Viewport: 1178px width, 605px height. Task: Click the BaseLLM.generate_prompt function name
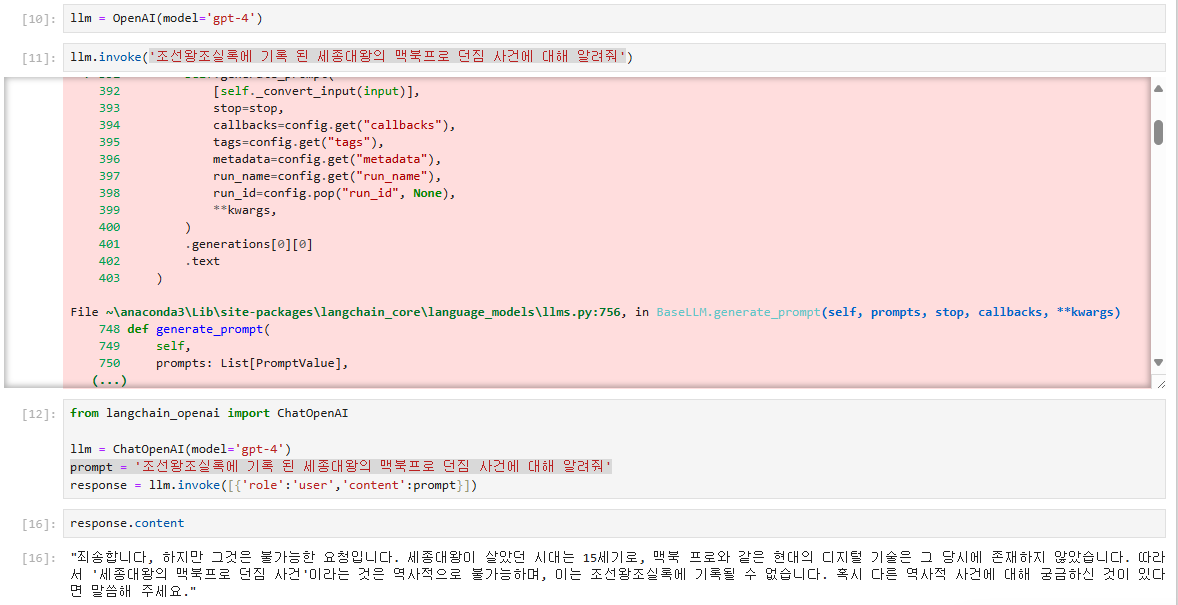click(x=738, y=312)
